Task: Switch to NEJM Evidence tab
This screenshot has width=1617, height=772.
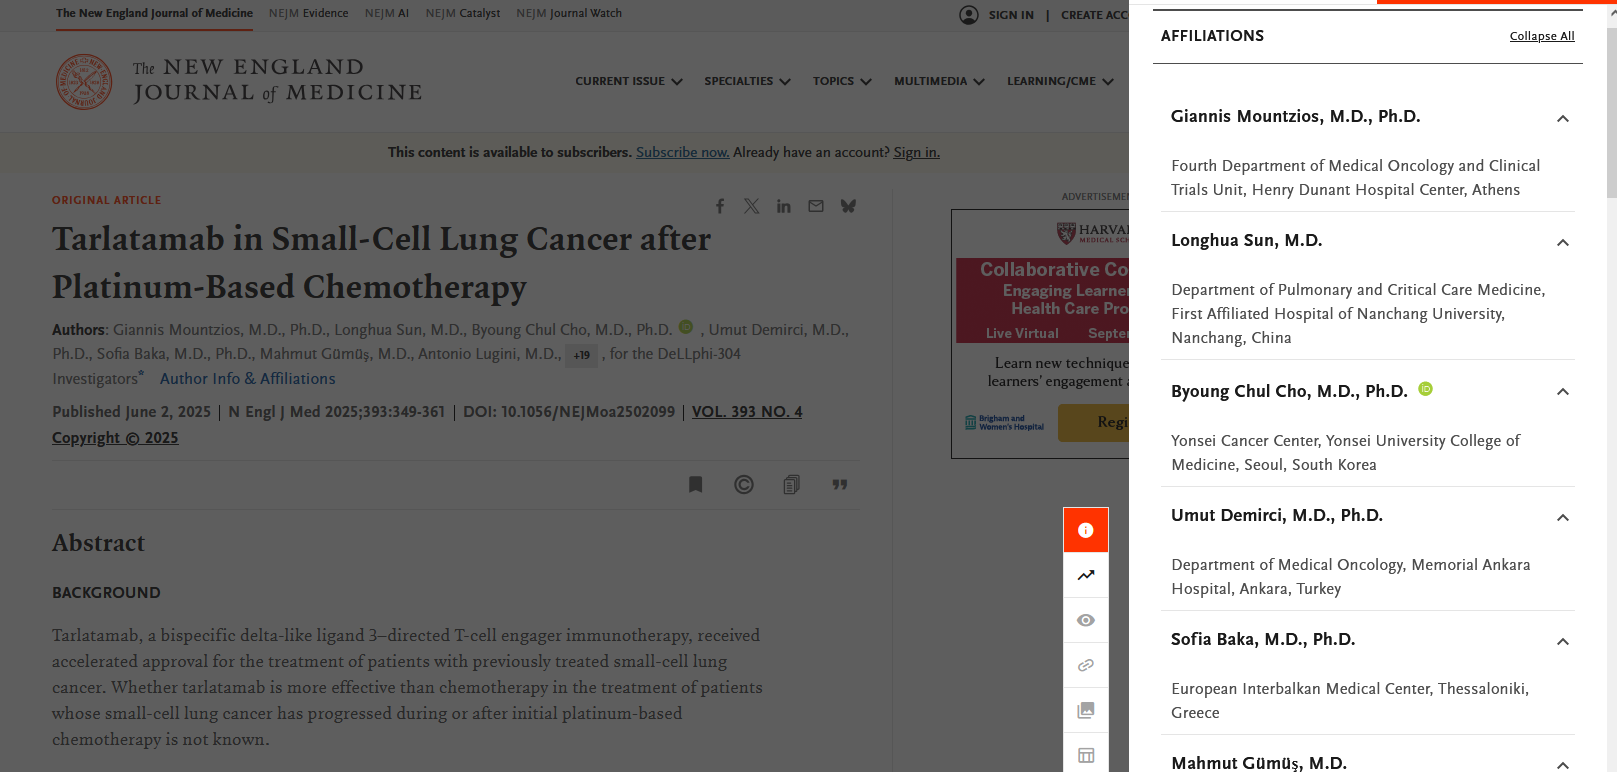Action: 308,14
